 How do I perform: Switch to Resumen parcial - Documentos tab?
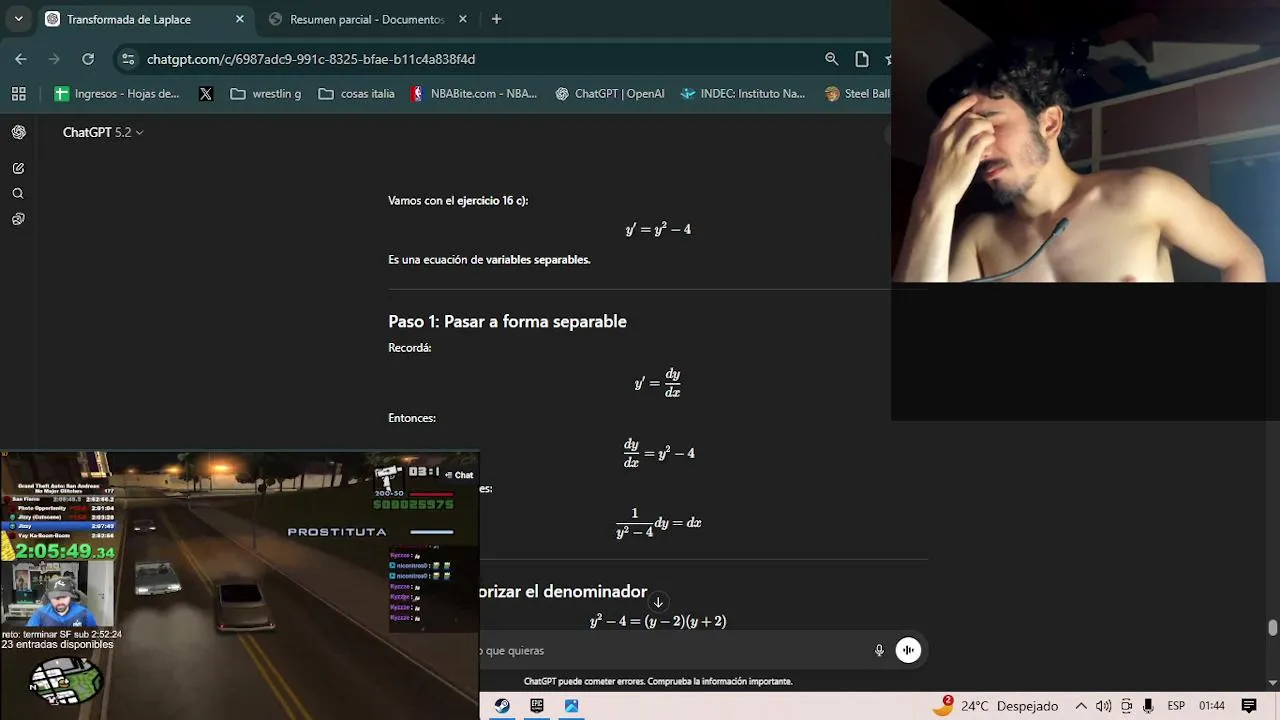366,19
